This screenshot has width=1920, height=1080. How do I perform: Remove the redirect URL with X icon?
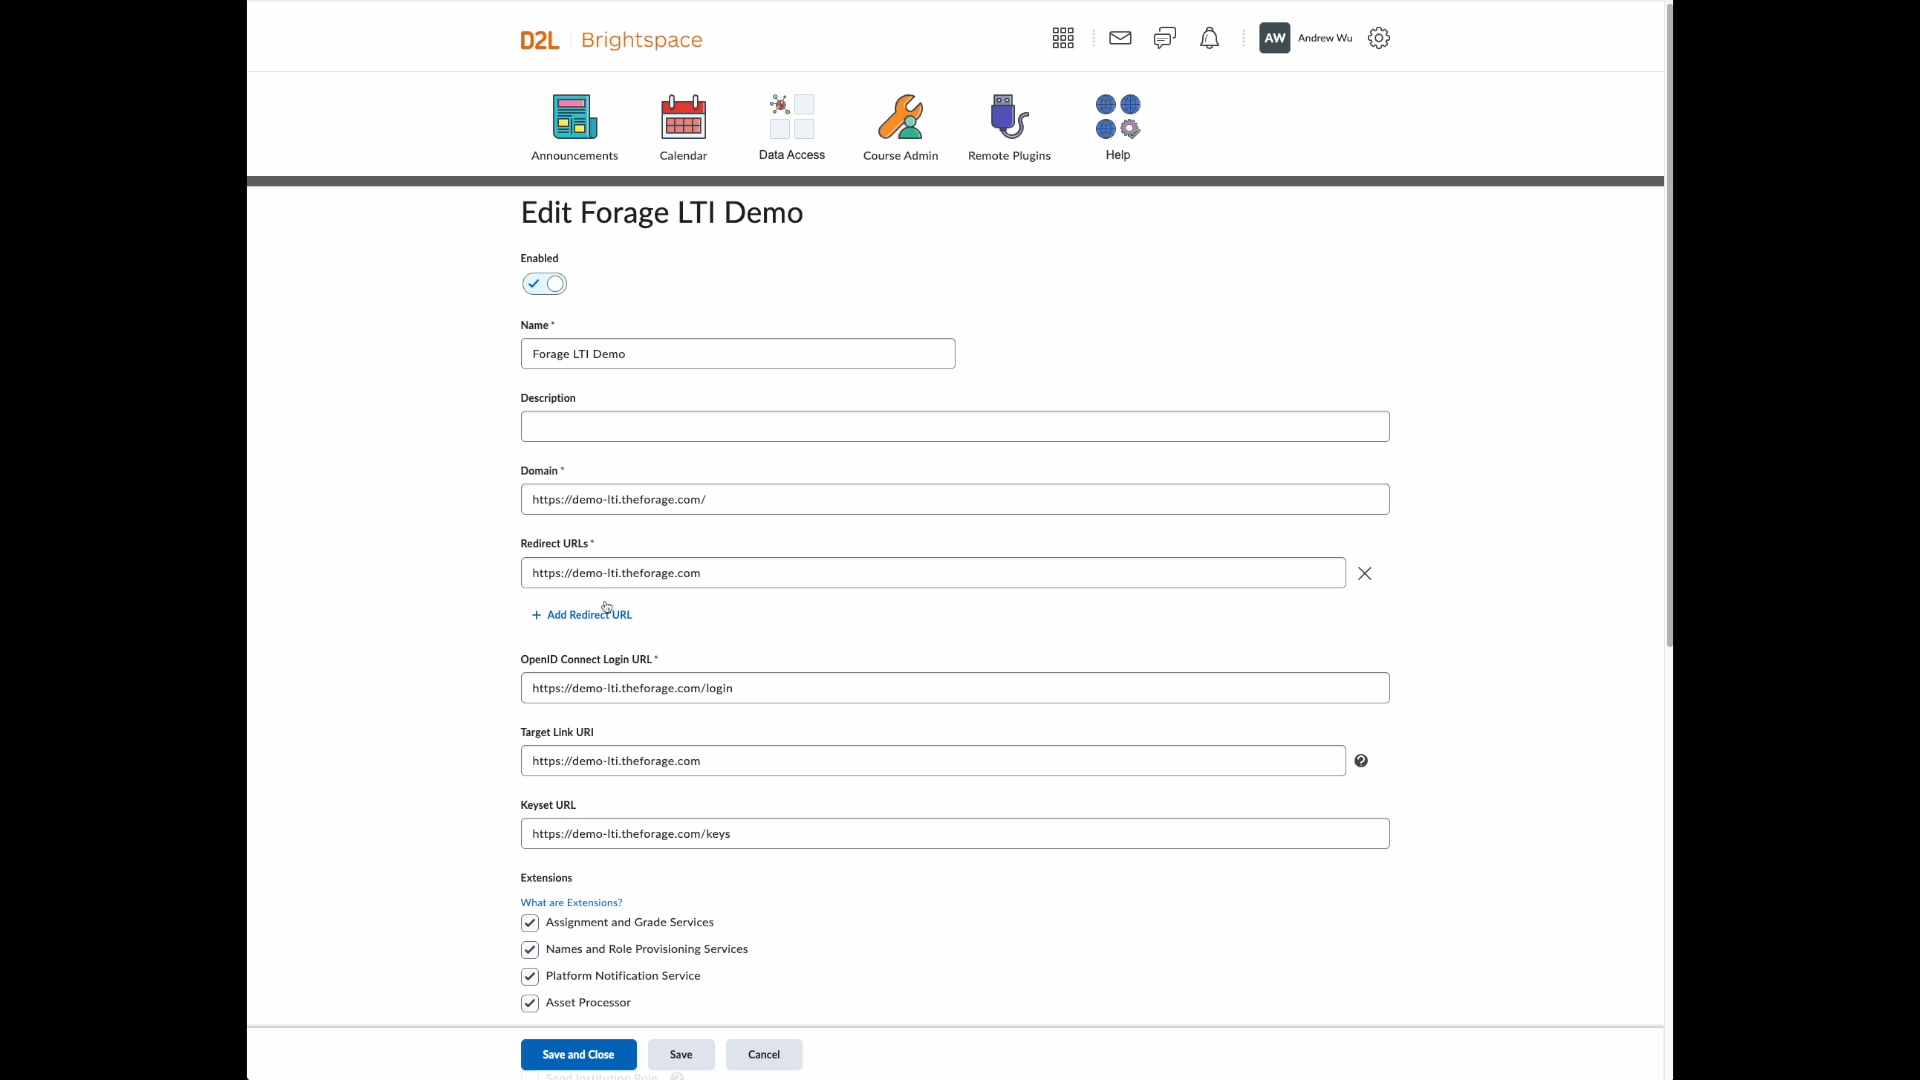[x=1364, y=573]
